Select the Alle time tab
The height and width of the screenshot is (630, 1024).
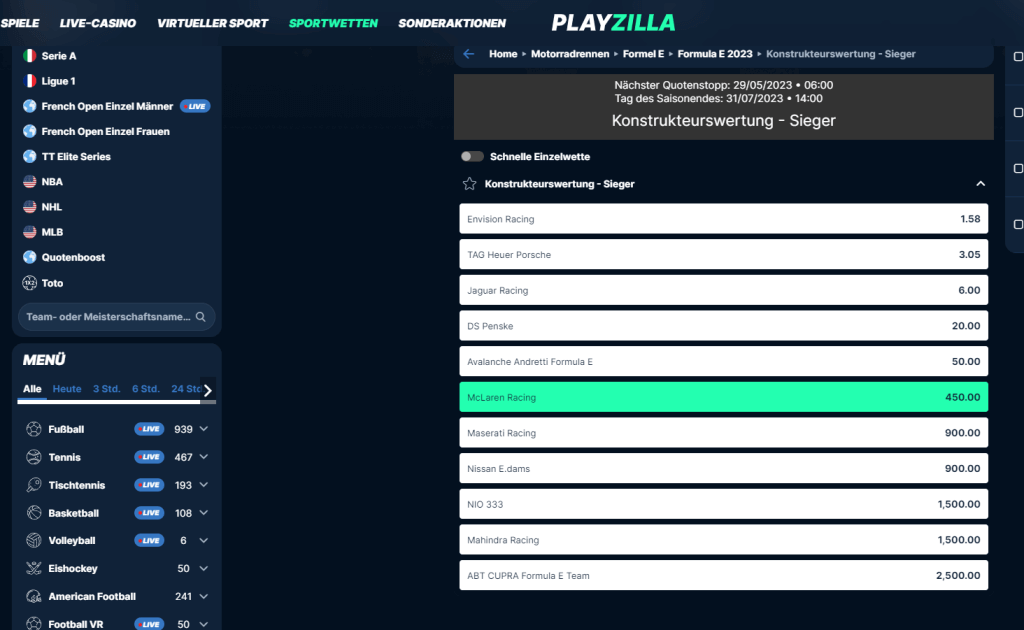(32, 388)
